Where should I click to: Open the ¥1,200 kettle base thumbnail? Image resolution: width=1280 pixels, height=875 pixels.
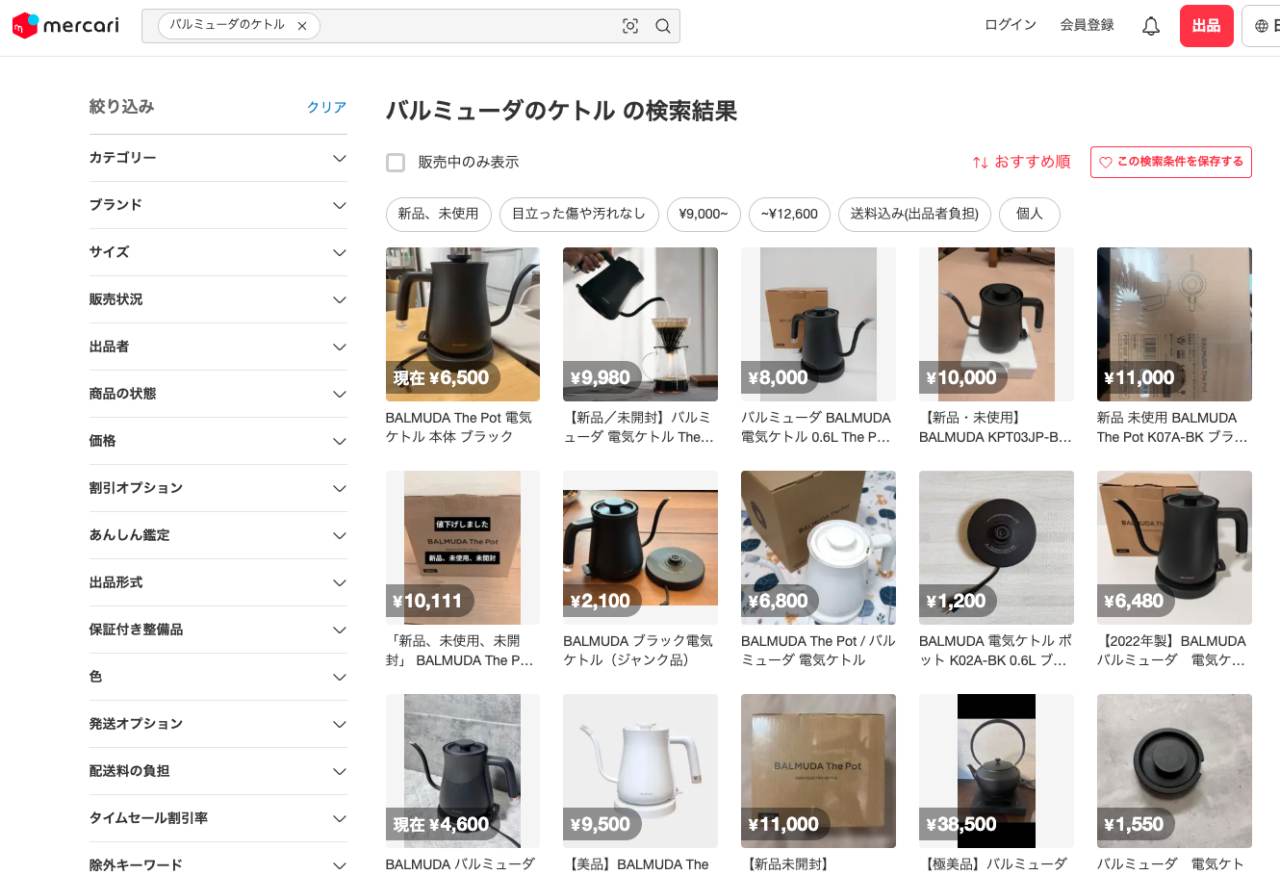pyautogui.click(x=996, y=548)
